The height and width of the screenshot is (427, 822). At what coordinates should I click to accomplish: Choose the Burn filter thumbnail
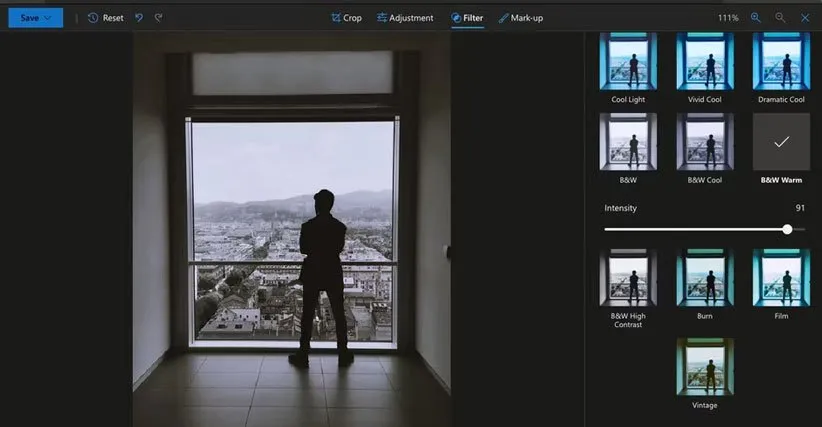click(x=705, y=277)
